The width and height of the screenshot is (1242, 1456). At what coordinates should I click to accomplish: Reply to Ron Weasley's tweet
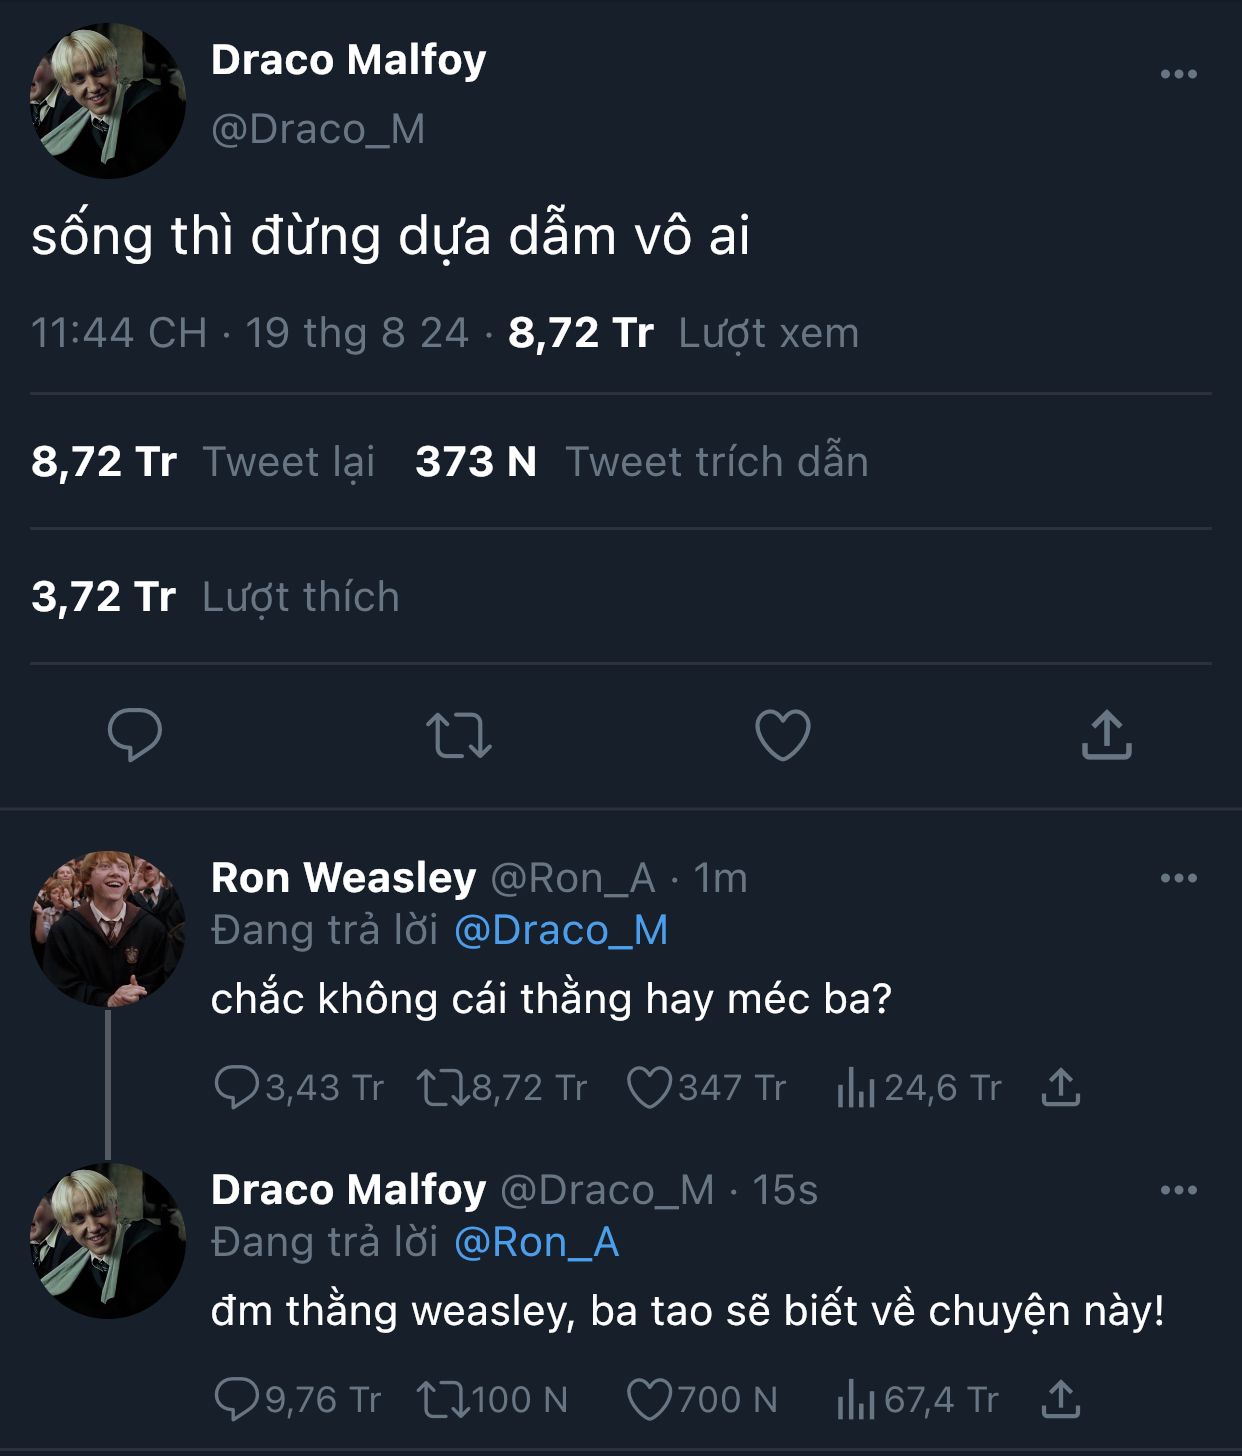pyautogui.click(x=237, y=1087)
